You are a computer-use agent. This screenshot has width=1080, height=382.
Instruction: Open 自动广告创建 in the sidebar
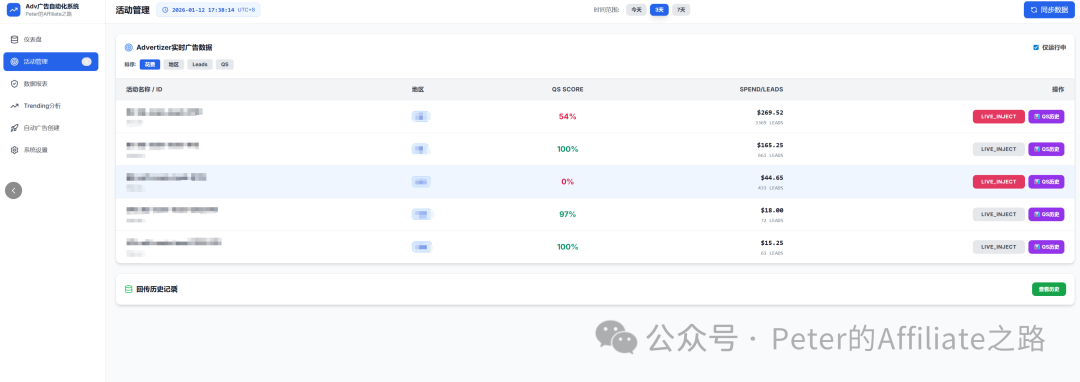pyautogui.click(x=51, y=127)
